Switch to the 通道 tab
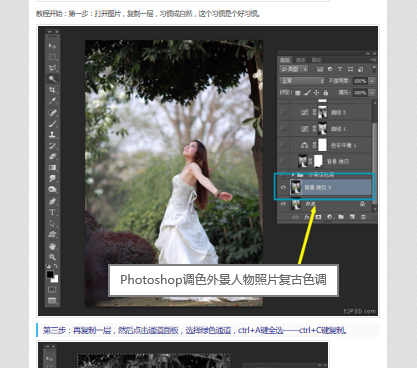 [301, 60]
